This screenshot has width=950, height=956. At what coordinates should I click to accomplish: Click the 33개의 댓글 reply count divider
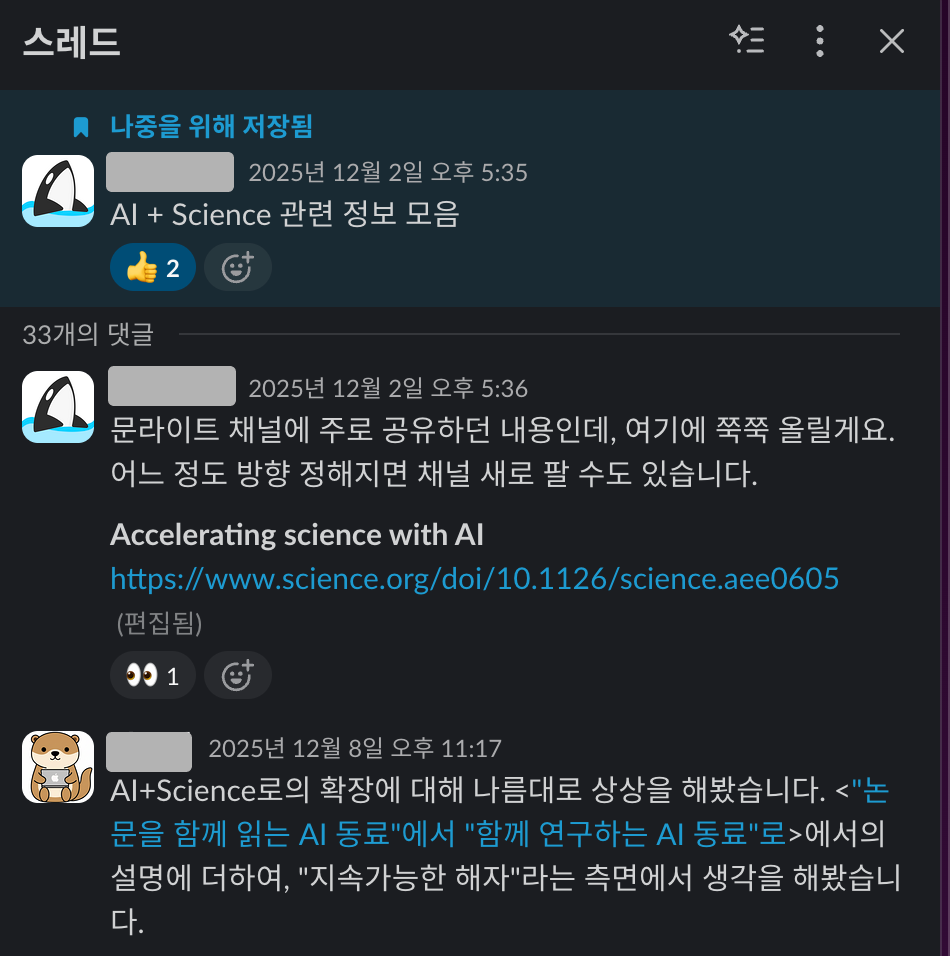click(88, 334)
